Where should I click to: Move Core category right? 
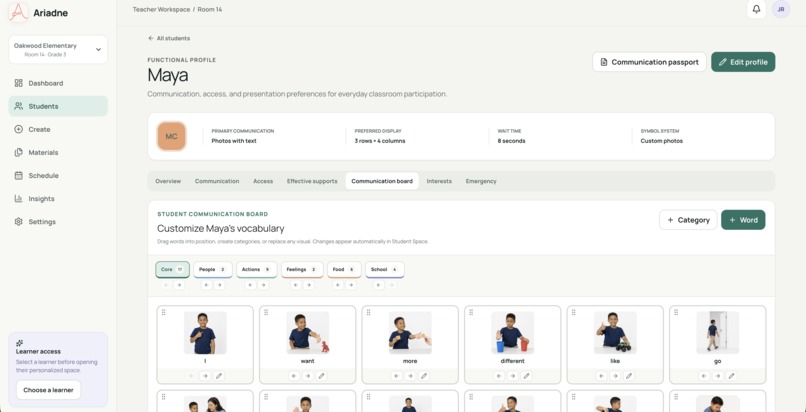pyautogui.click(x=179, y=285)
